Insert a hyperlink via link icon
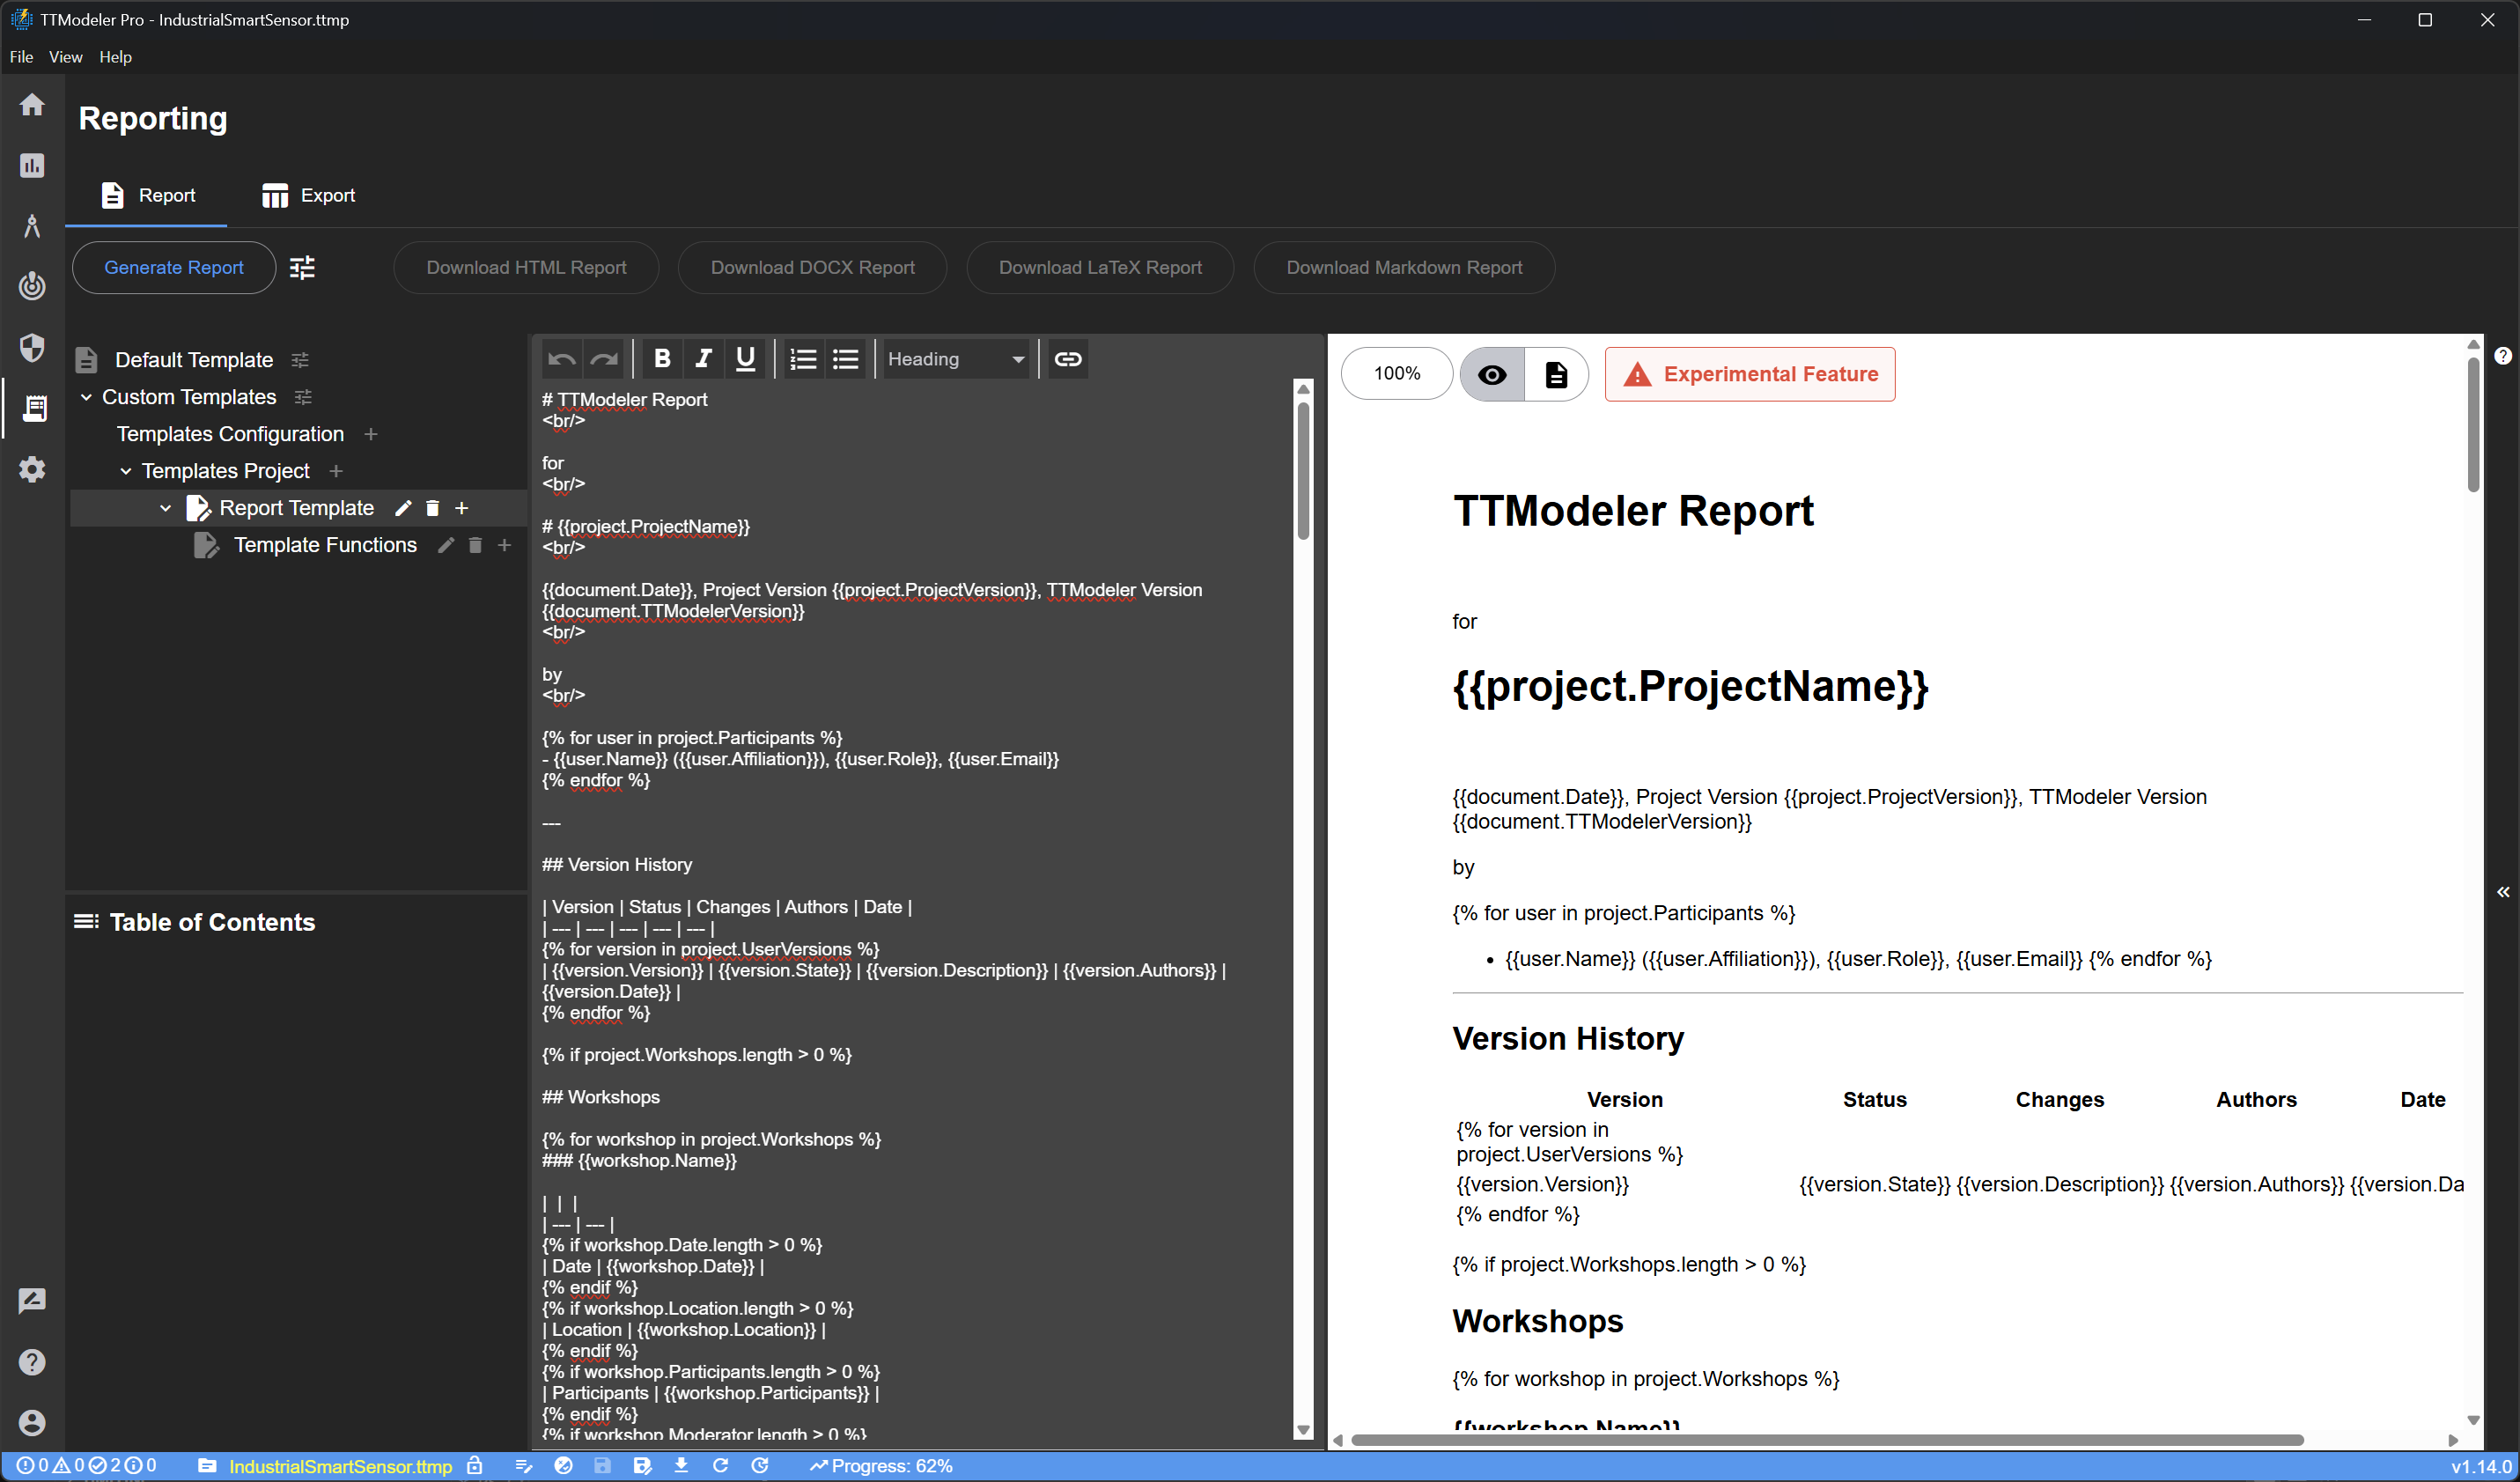The width and height of the screenshot is (2520, 1482). pyautogui.click(x=1068, y=359)
